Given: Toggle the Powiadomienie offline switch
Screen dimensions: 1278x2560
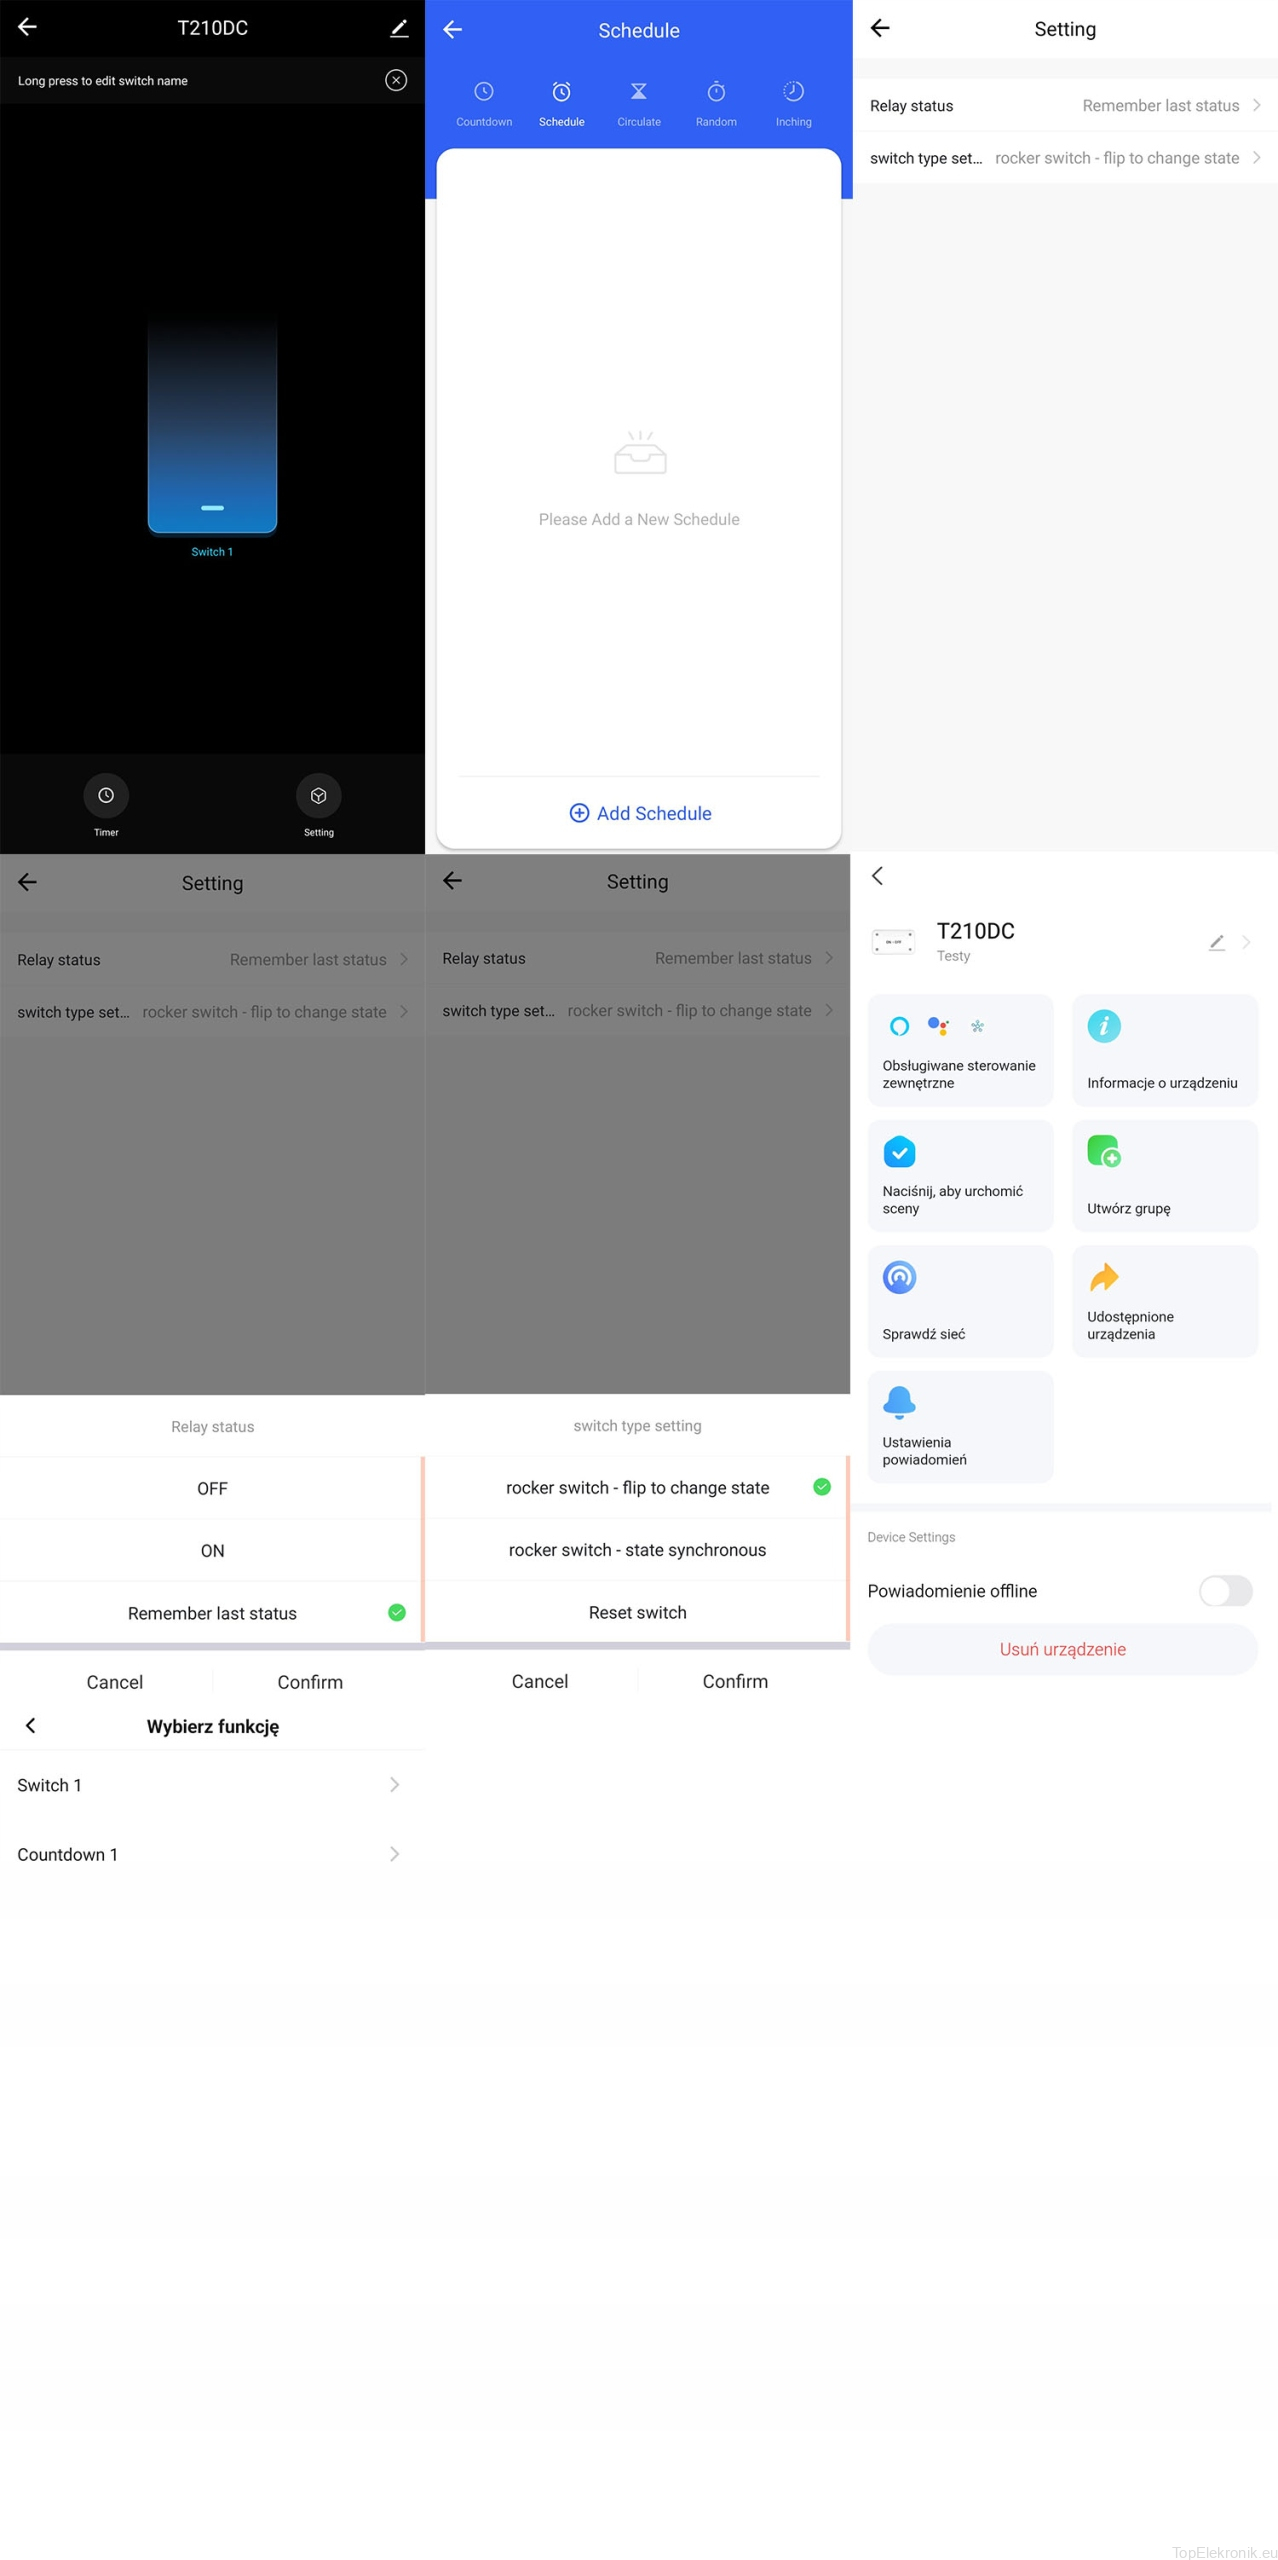Looking at the screenshot, I should coord(1224,1590).
